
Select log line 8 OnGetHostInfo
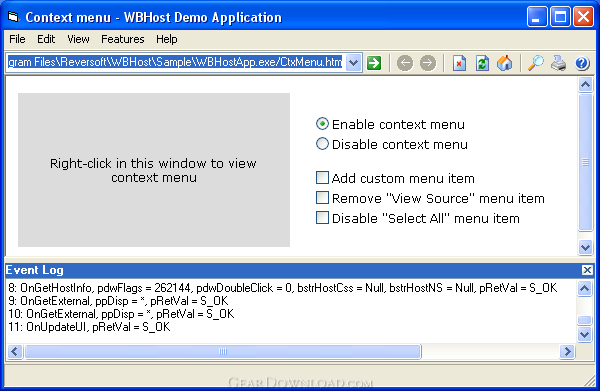(282, 288)
